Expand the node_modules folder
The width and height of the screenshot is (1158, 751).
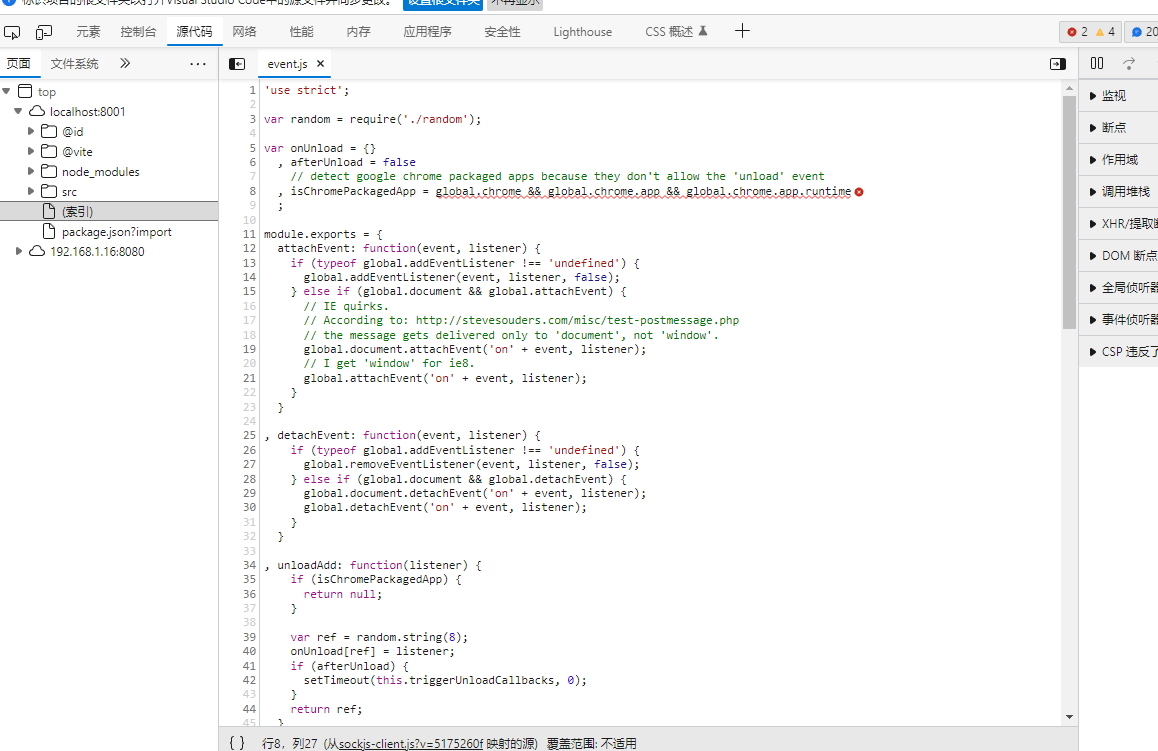31,172
